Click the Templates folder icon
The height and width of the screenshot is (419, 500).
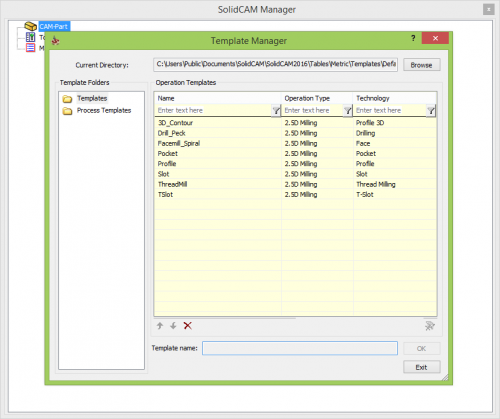[x=67, y=99]
